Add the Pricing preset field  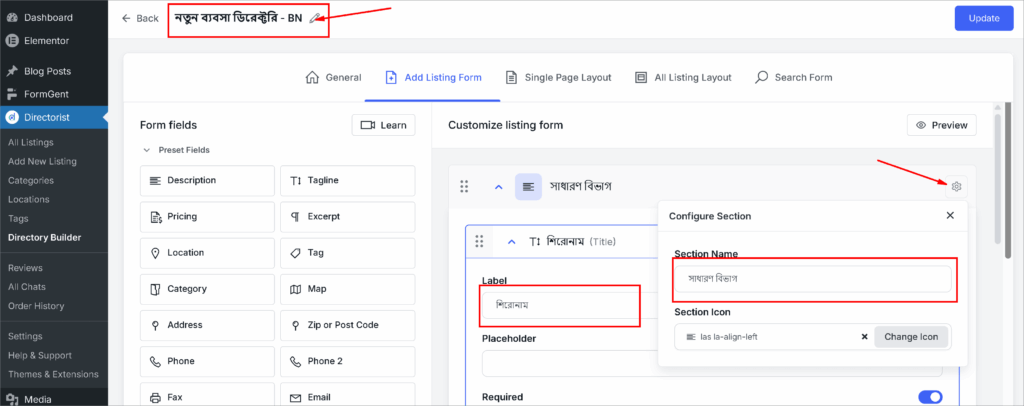[207, 217]
